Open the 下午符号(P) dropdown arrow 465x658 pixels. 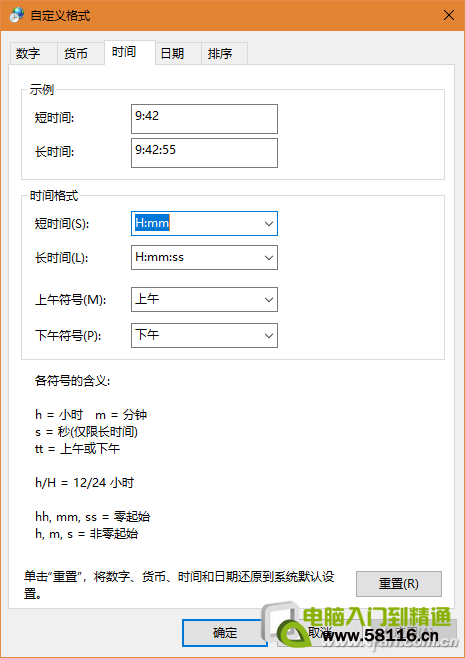[269, 335]
